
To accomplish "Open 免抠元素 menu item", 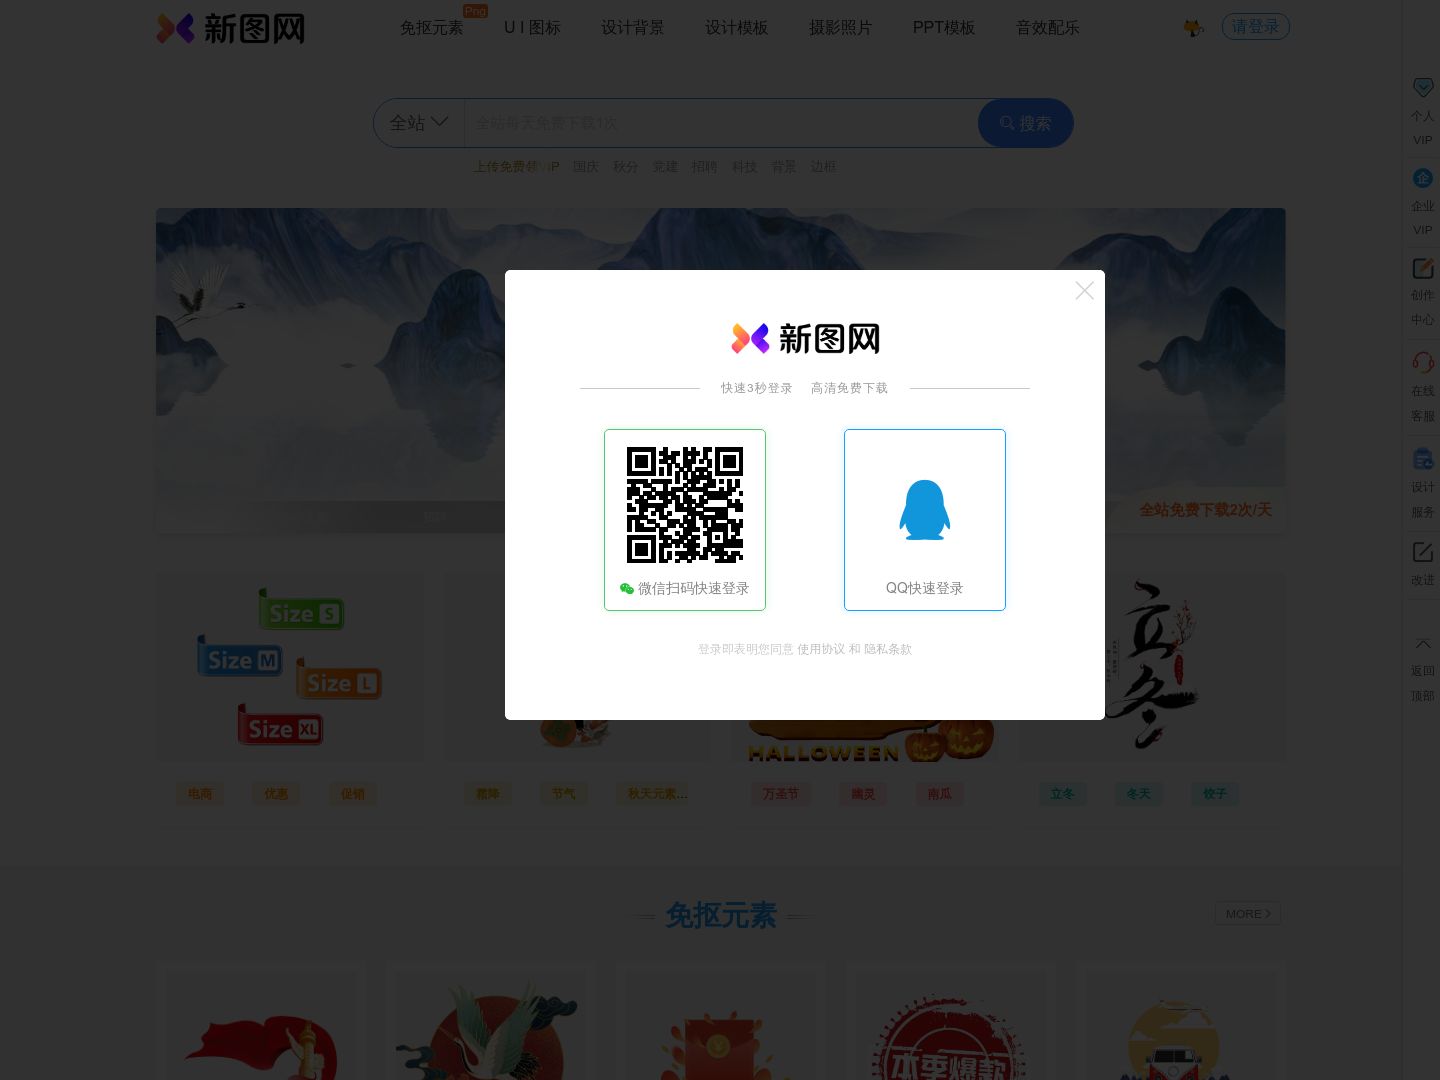I will pos(431,28).
